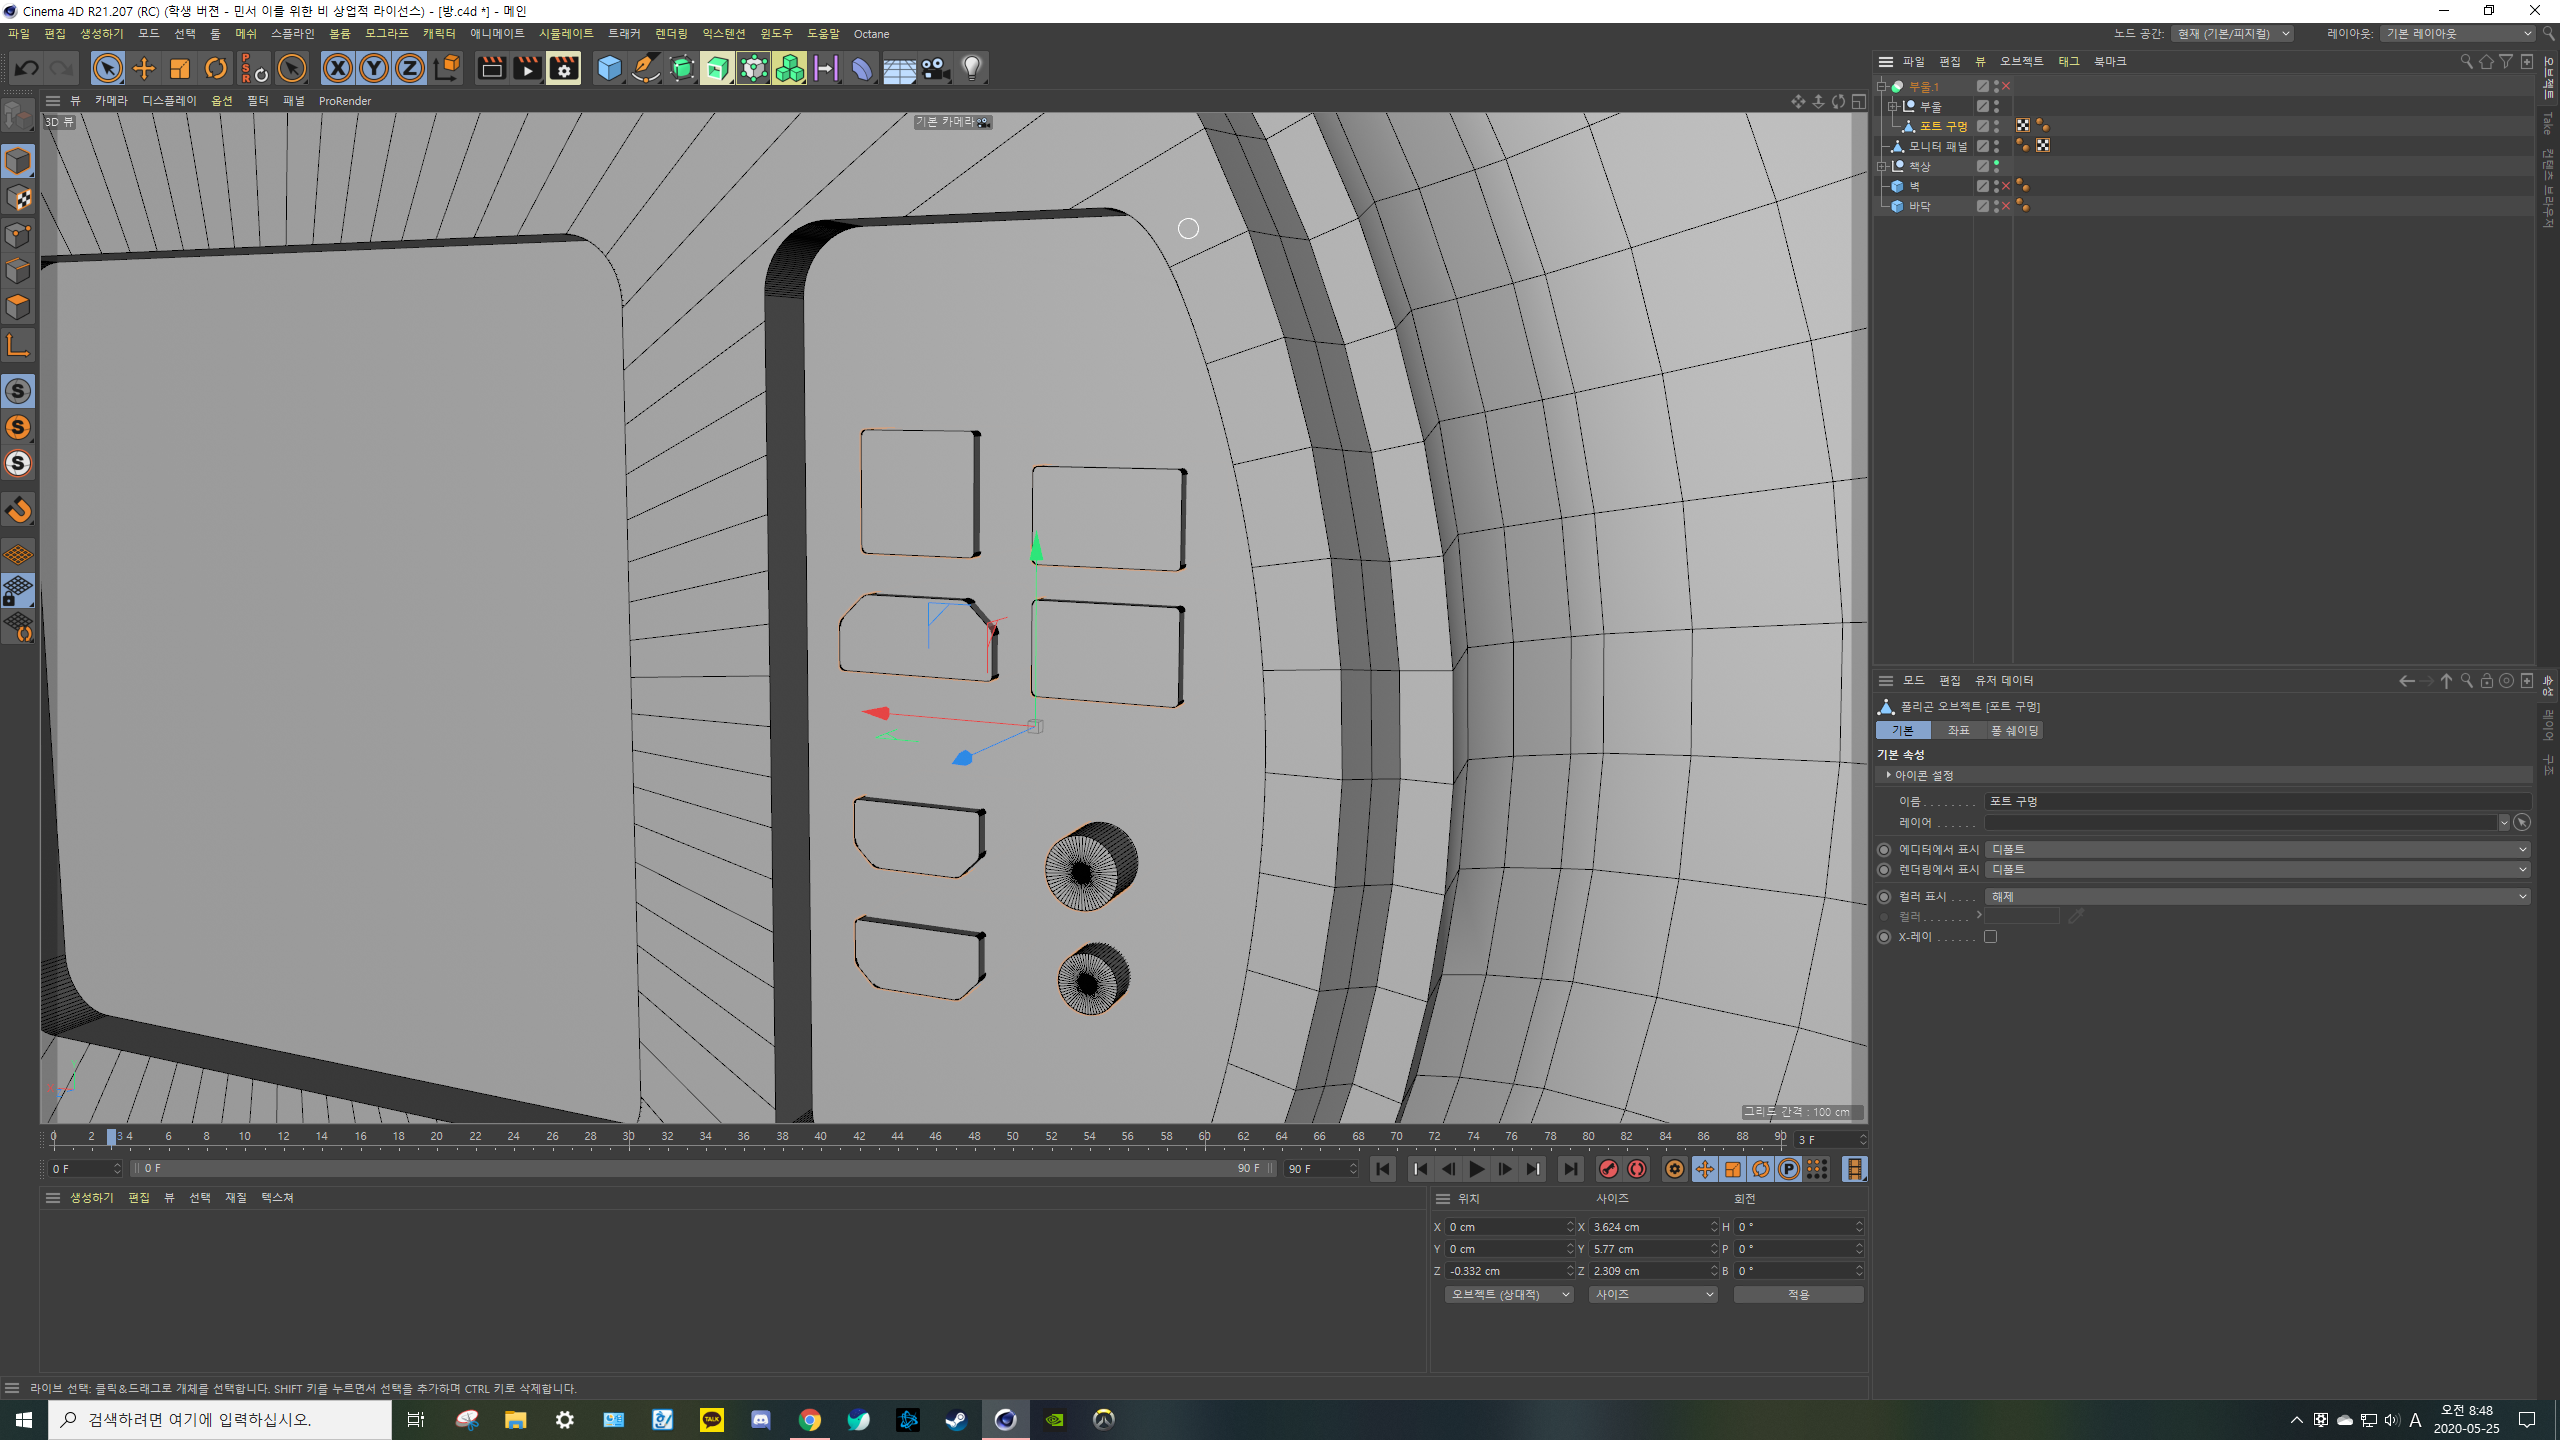Click the MoGraph Cloner icon
This screenshot has height=1440, width=2560.
click(789, 68)
